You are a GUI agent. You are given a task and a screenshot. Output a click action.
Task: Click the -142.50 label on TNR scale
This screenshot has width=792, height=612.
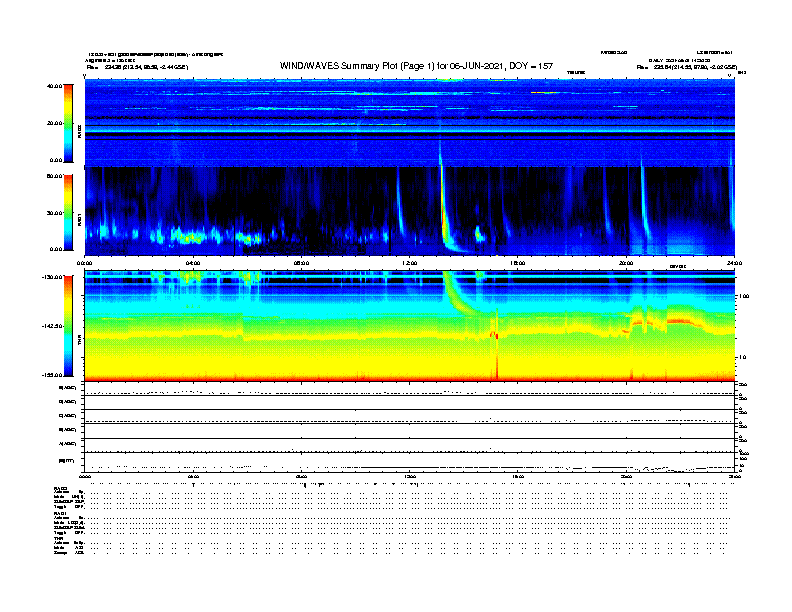53,326
